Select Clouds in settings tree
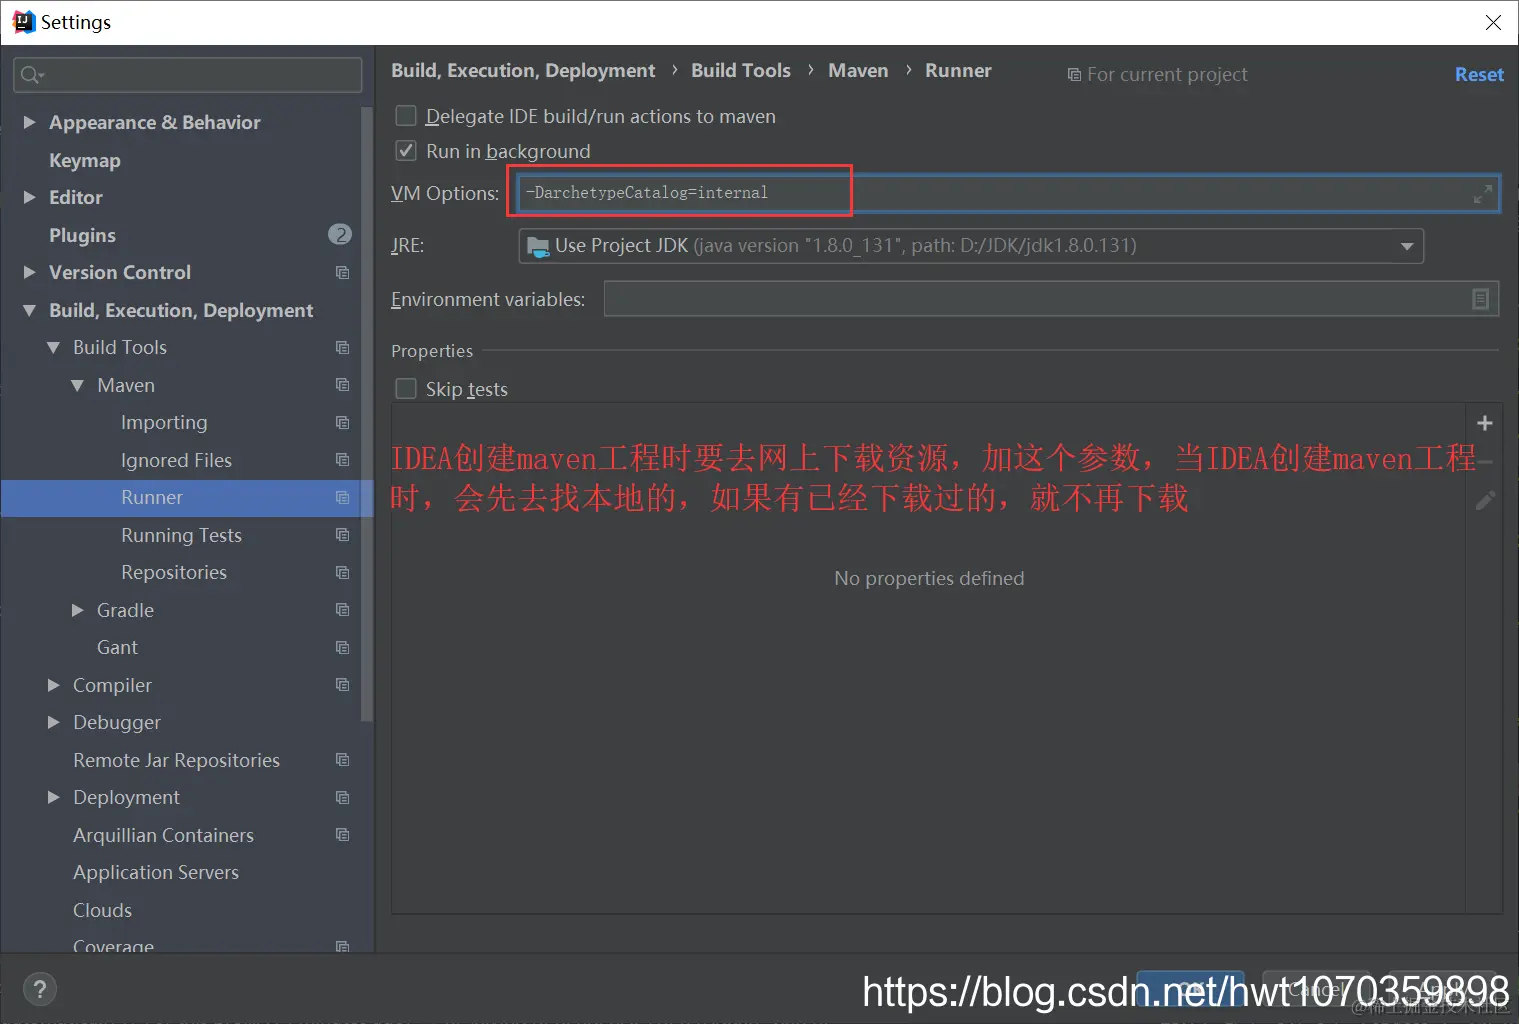 click(102, 910)
